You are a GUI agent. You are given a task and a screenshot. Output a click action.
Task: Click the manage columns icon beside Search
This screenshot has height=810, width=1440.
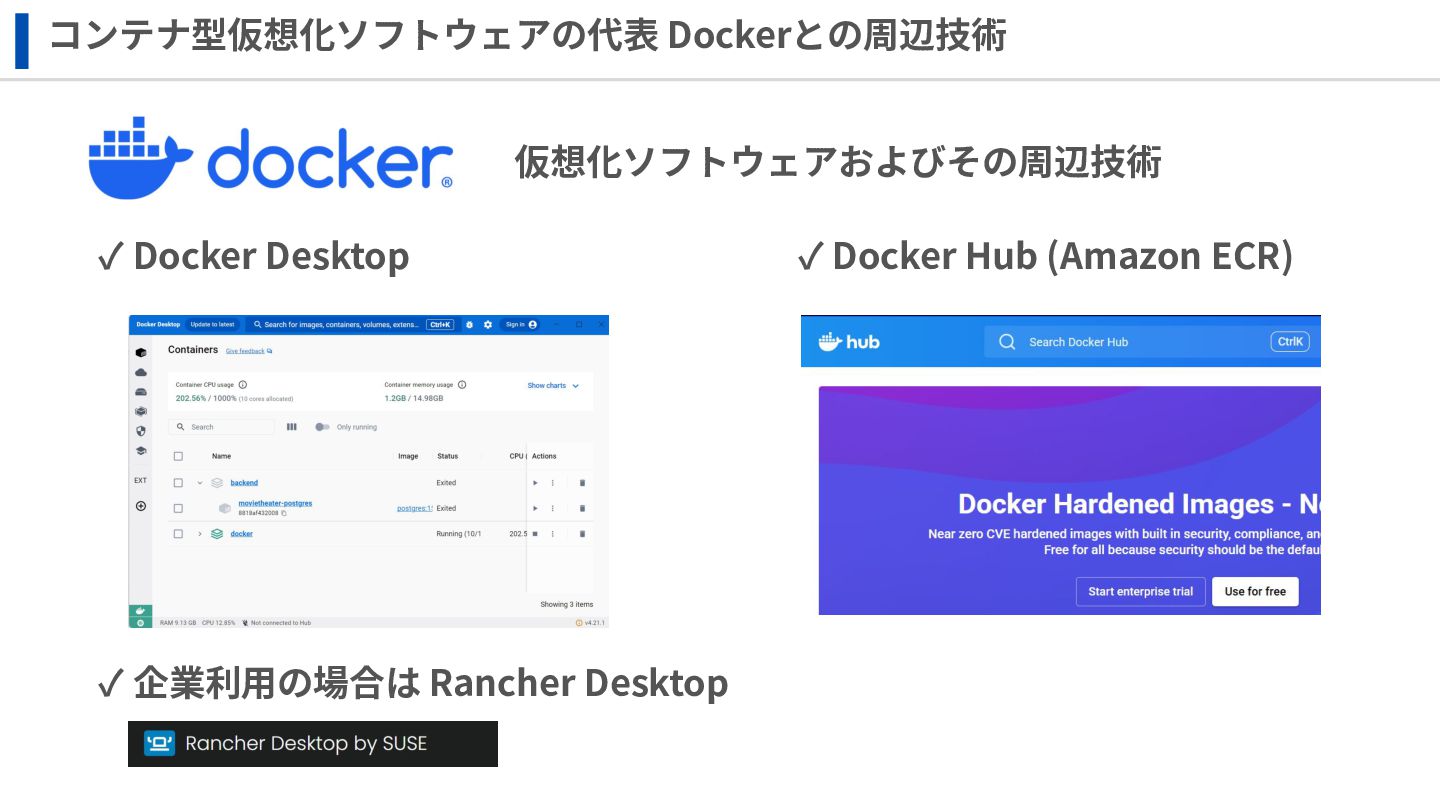(291, 427)
